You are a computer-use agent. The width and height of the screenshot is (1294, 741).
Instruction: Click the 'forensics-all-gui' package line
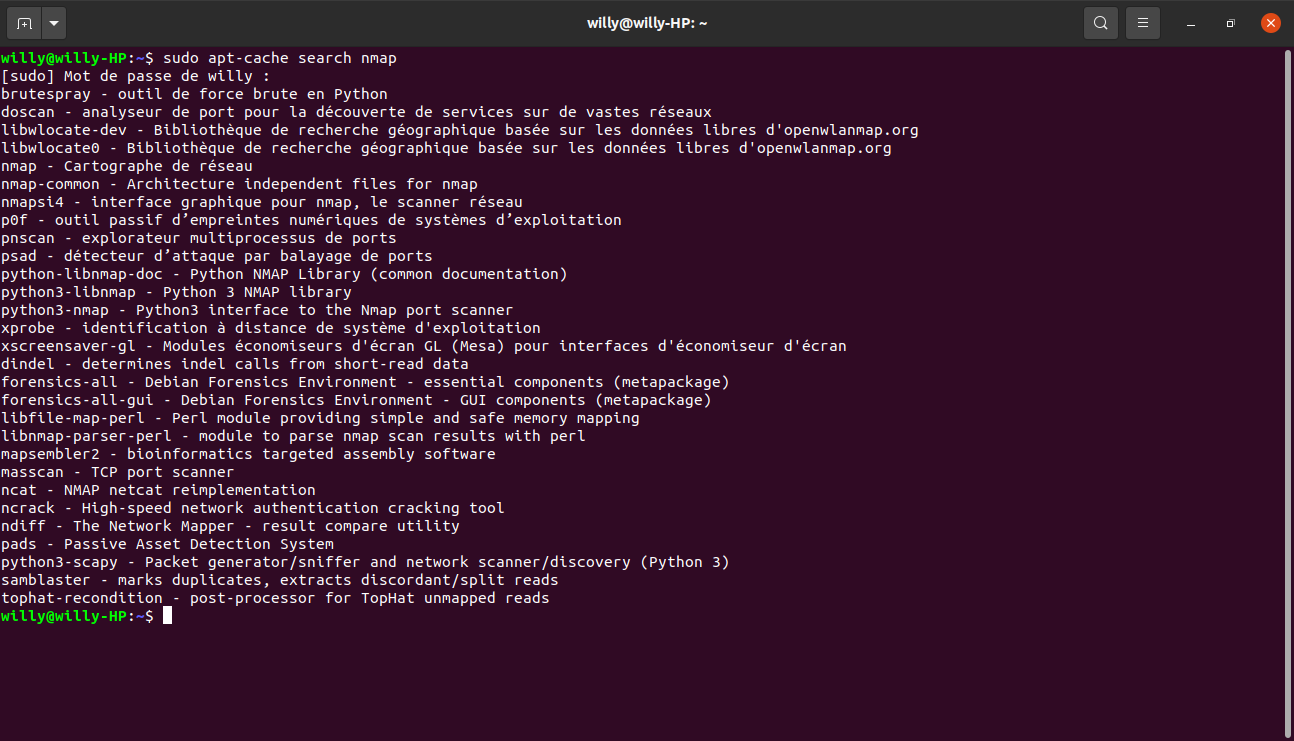point(356,400)
